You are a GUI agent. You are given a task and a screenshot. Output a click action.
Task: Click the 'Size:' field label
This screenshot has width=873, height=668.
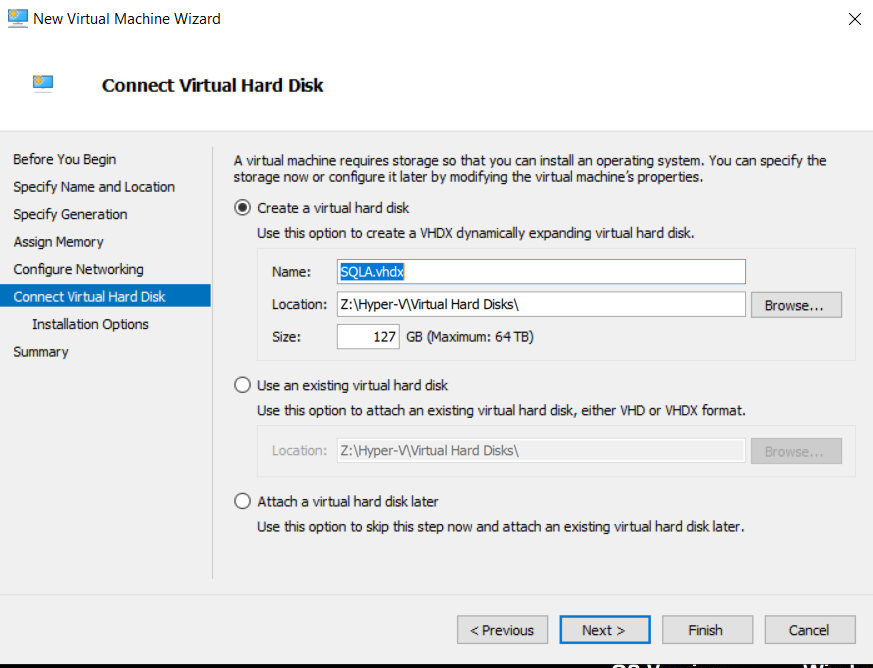coord(286,337)
